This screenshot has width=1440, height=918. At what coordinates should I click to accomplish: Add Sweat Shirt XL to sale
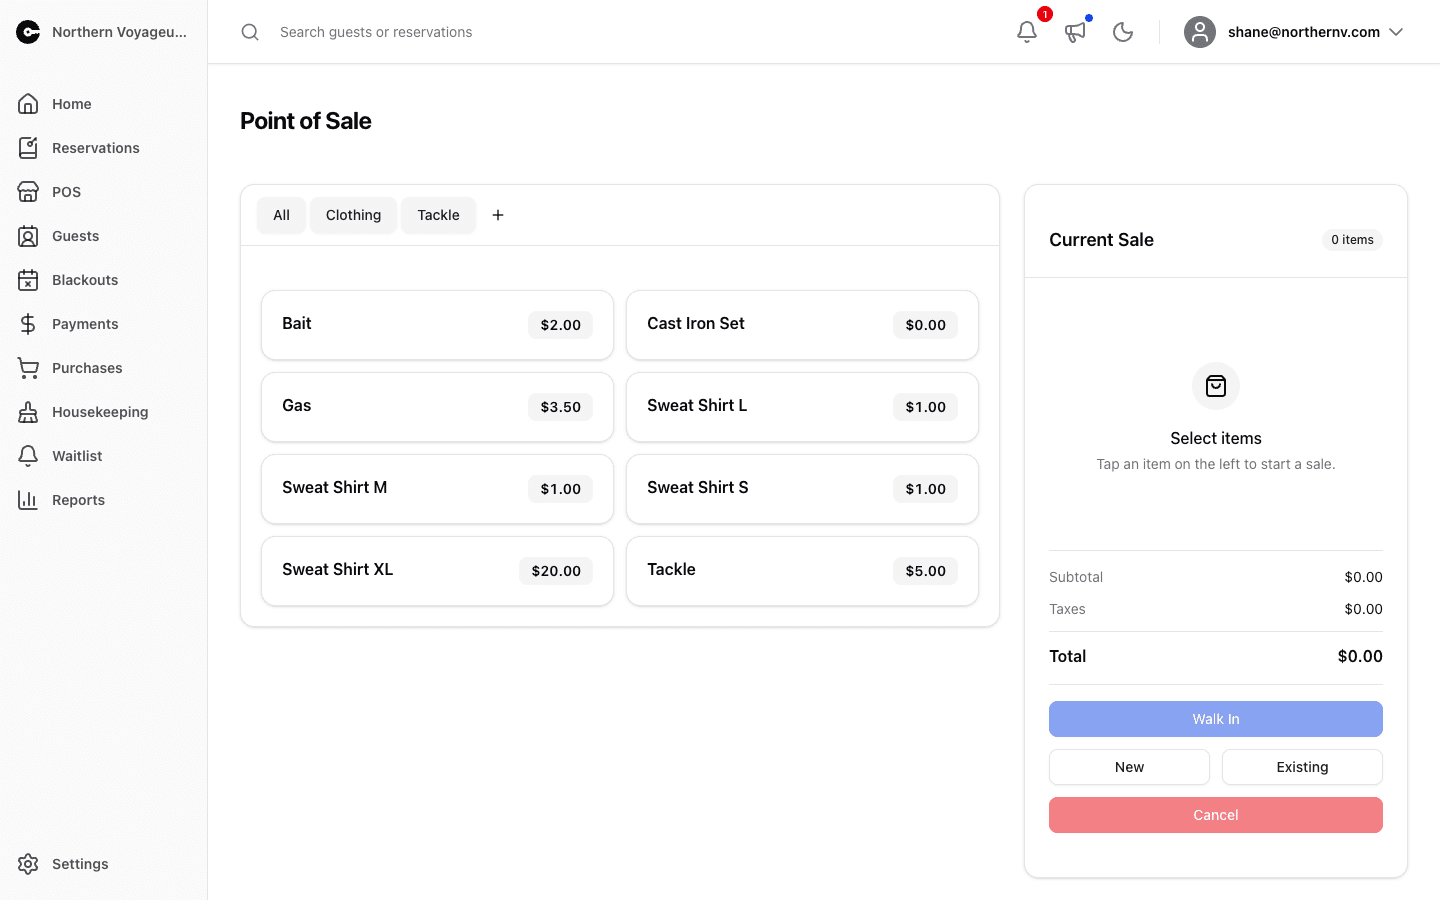pos(437,571)
